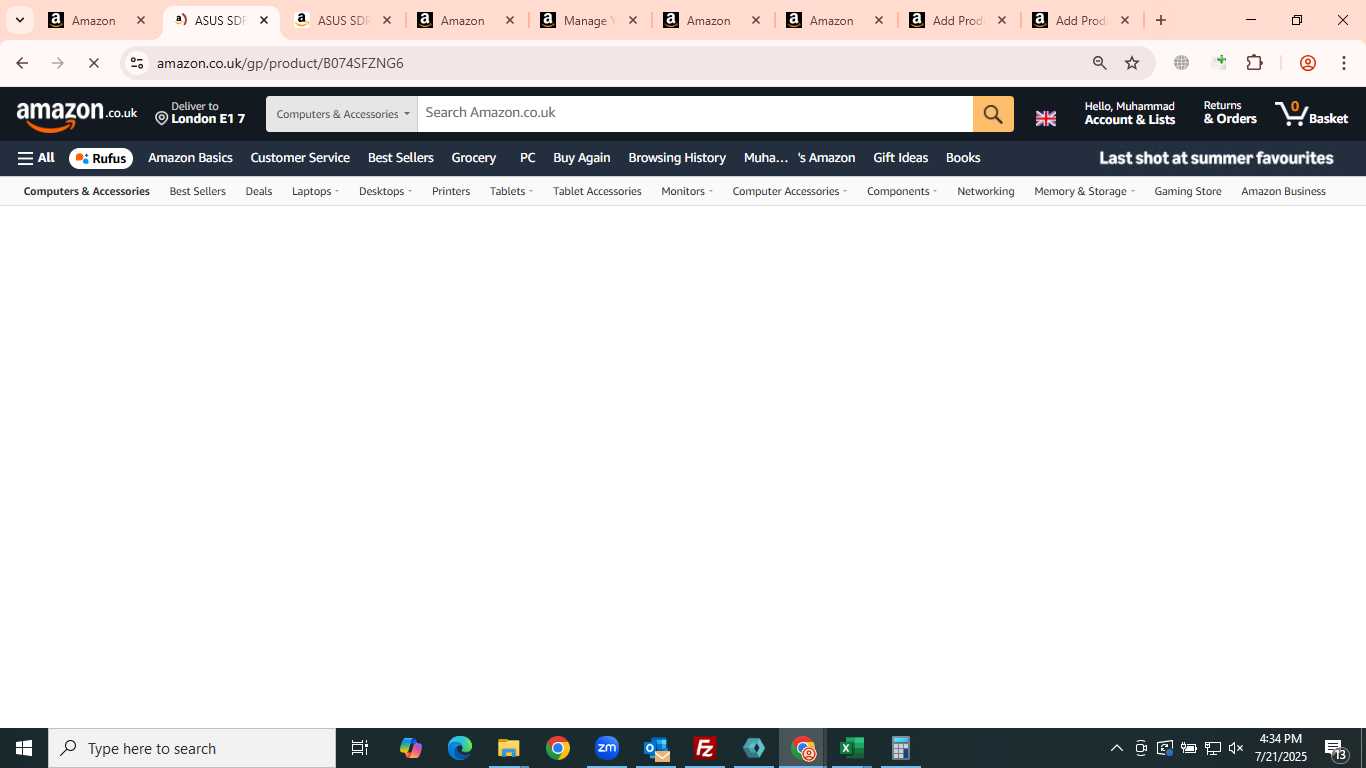Open Zoom app from taskbar
Screen dimensions: 1366x768
pos(607,748)
